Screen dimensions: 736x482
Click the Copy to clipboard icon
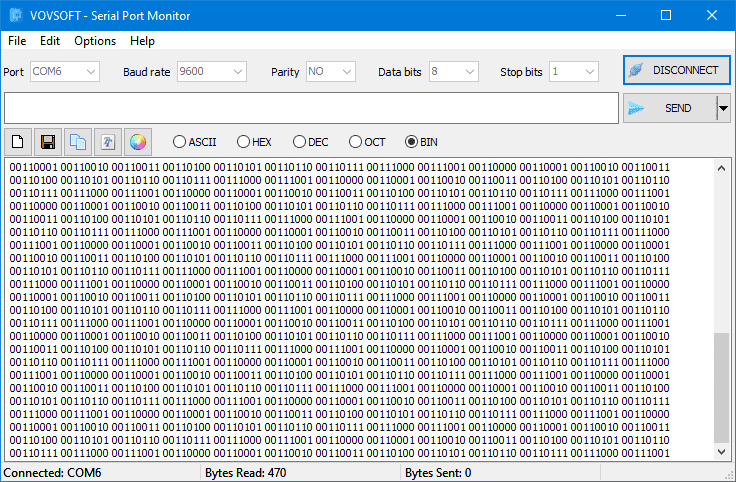78,142
